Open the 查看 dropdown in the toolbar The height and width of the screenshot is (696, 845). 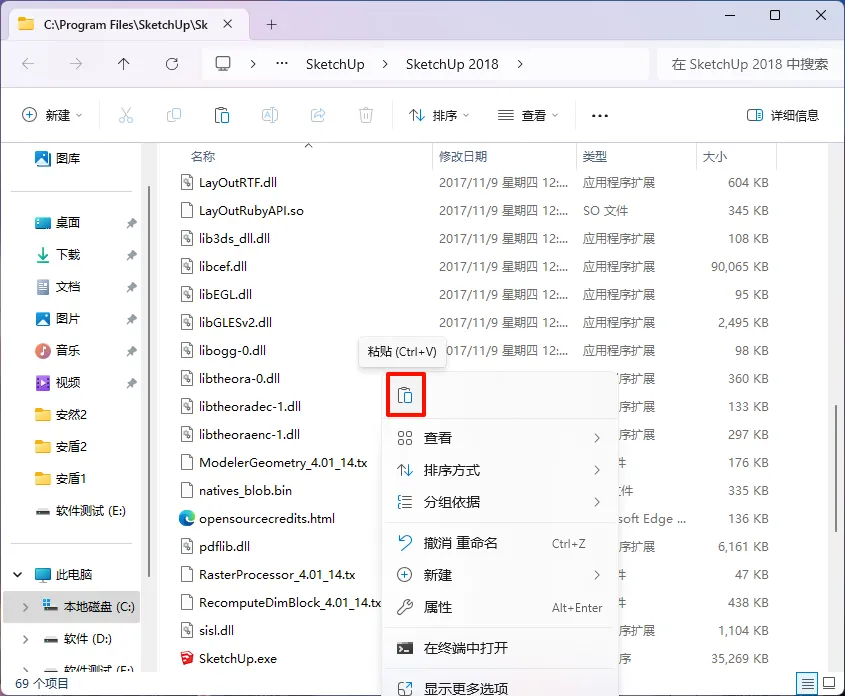point(528,115)
